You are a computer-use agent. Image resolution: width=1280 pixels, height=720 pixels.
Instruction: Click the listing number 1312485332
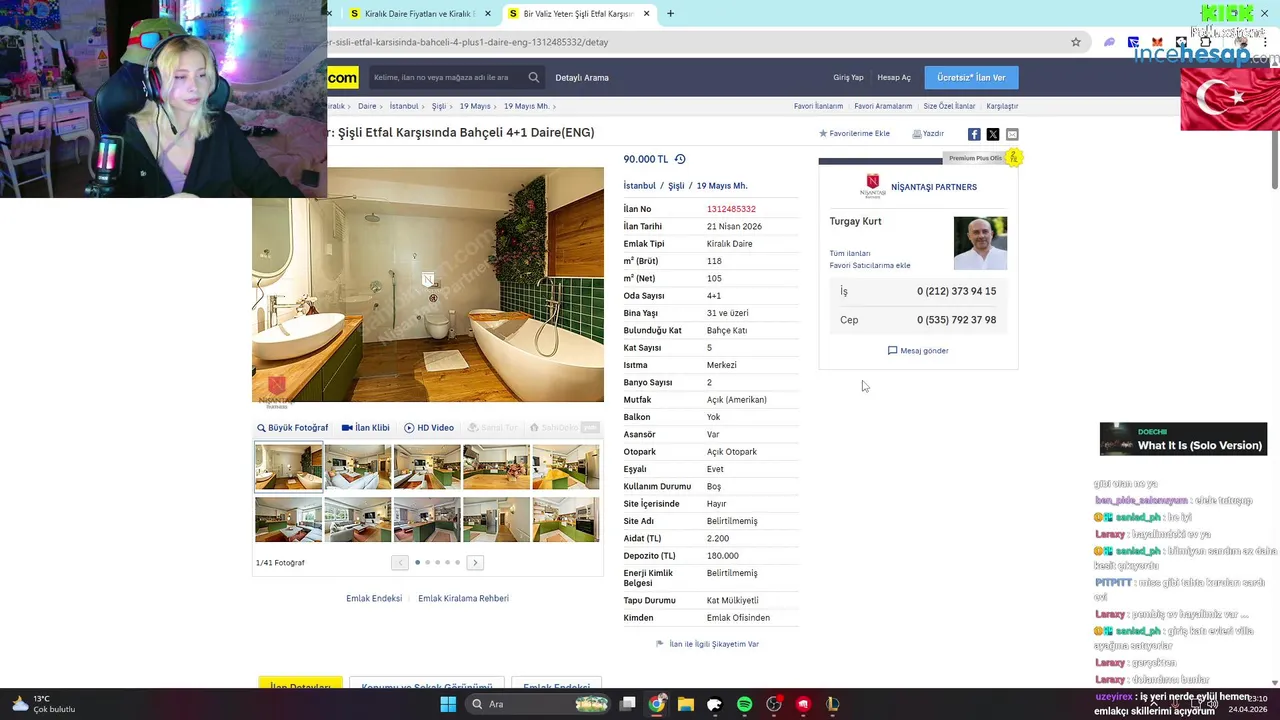(731, 209)
